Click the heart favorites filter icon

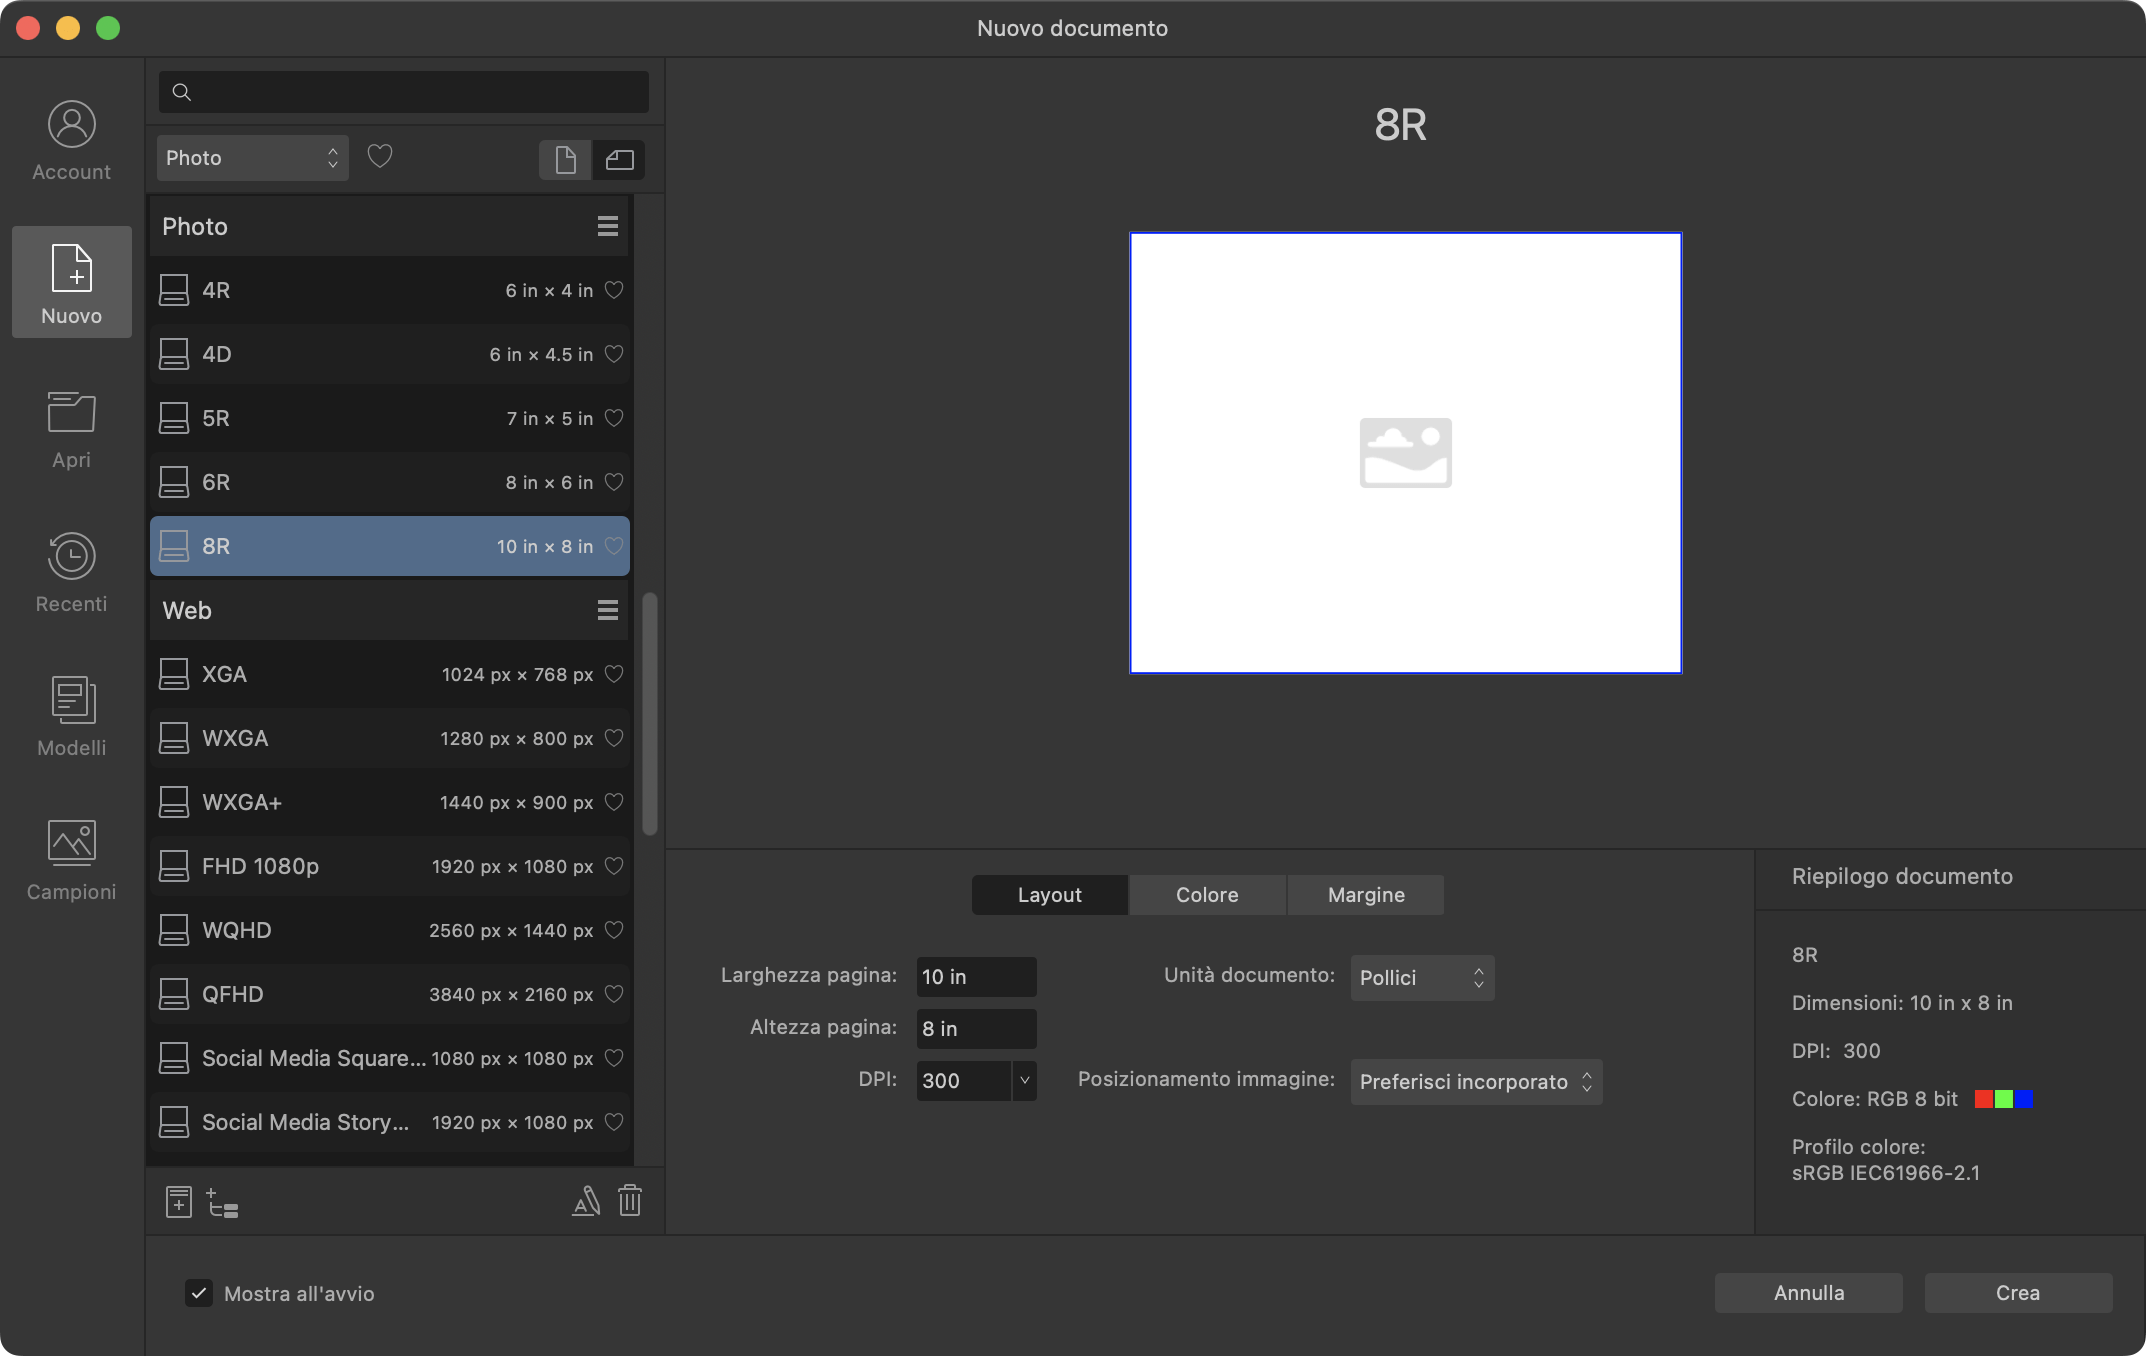[x=380, y=155]
